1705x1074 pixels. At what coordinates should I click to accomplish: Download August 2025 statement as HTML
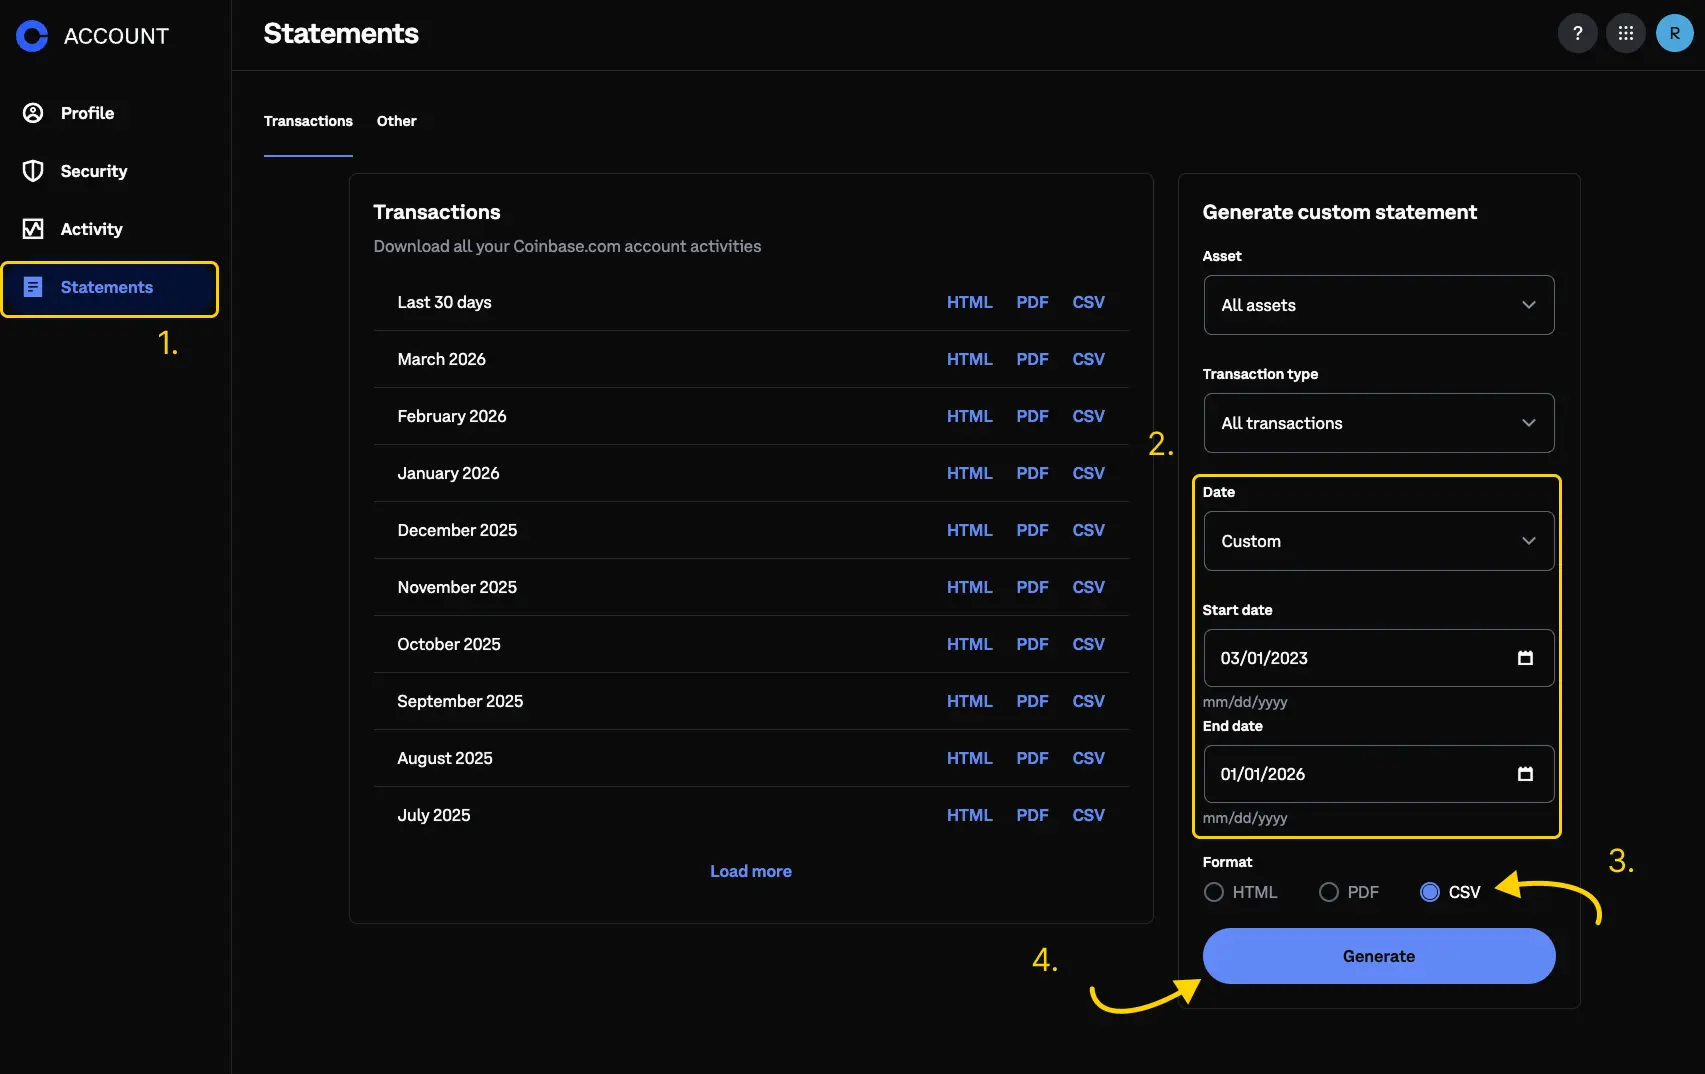(970, 758)
